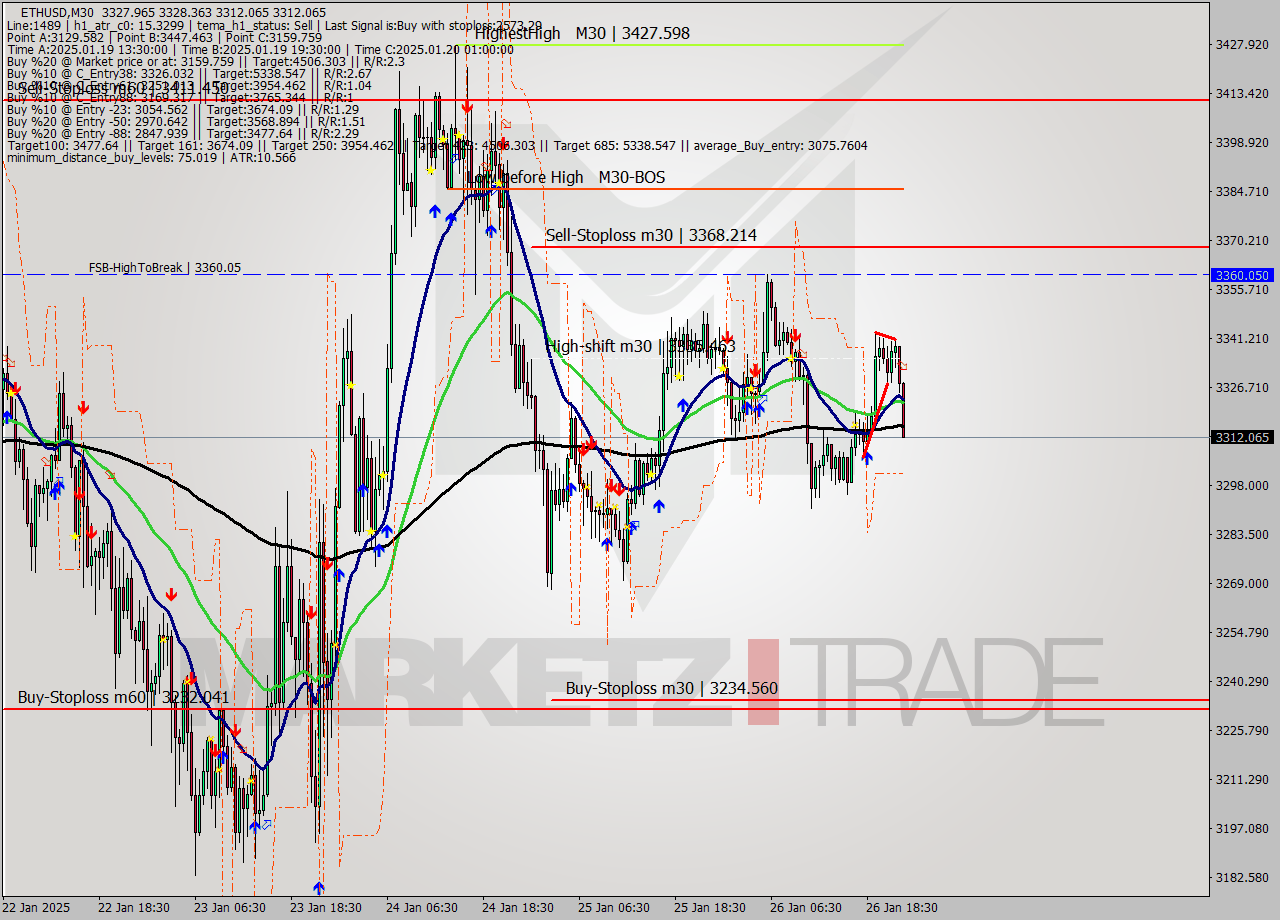The height and width of the screenshot is (920, 1280).
Task: Click the 'Buy %10 @ Entry -23: 3054.562' line
Action: tap(182, 109)
